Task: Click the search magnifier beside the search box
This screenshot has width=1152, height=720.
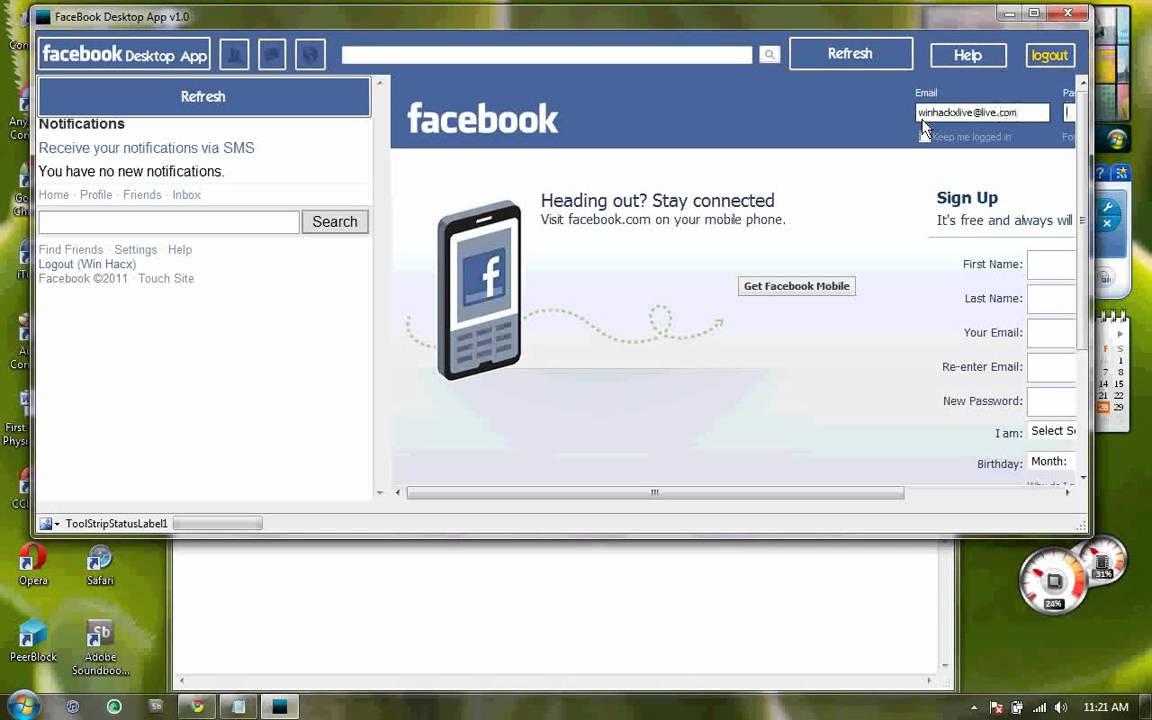Action: pyautogui.click(x=768, y=54)
